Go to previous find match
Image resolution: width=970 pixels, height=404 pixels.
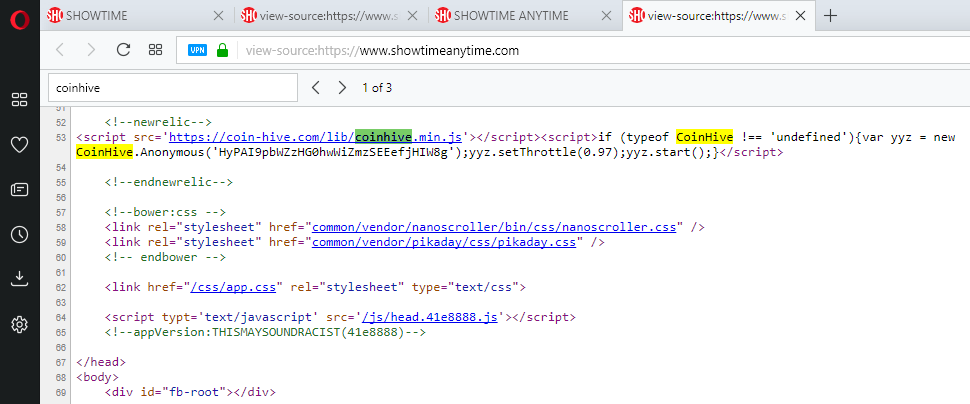pyautogui.click(x=315, y=88)
